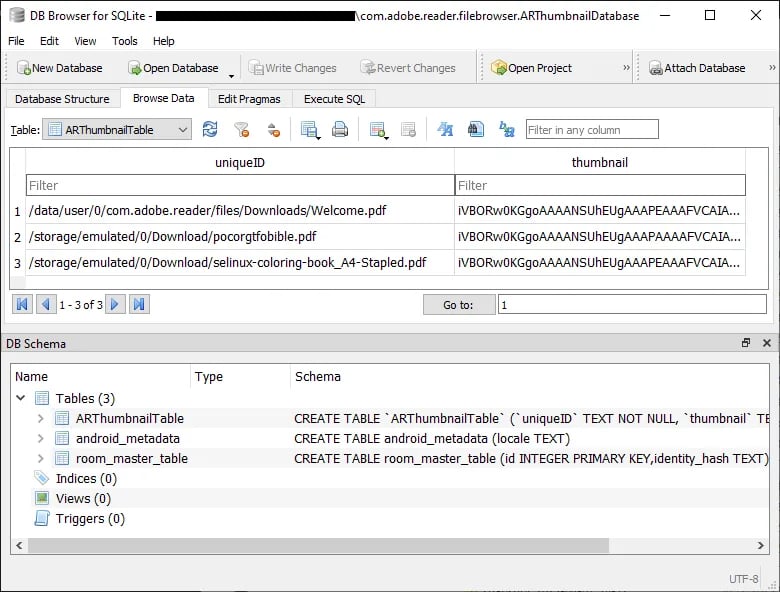
Task: Select the selinux-coloring-book_A4-Stapled.pdf cell
Action: coord(240,262)
